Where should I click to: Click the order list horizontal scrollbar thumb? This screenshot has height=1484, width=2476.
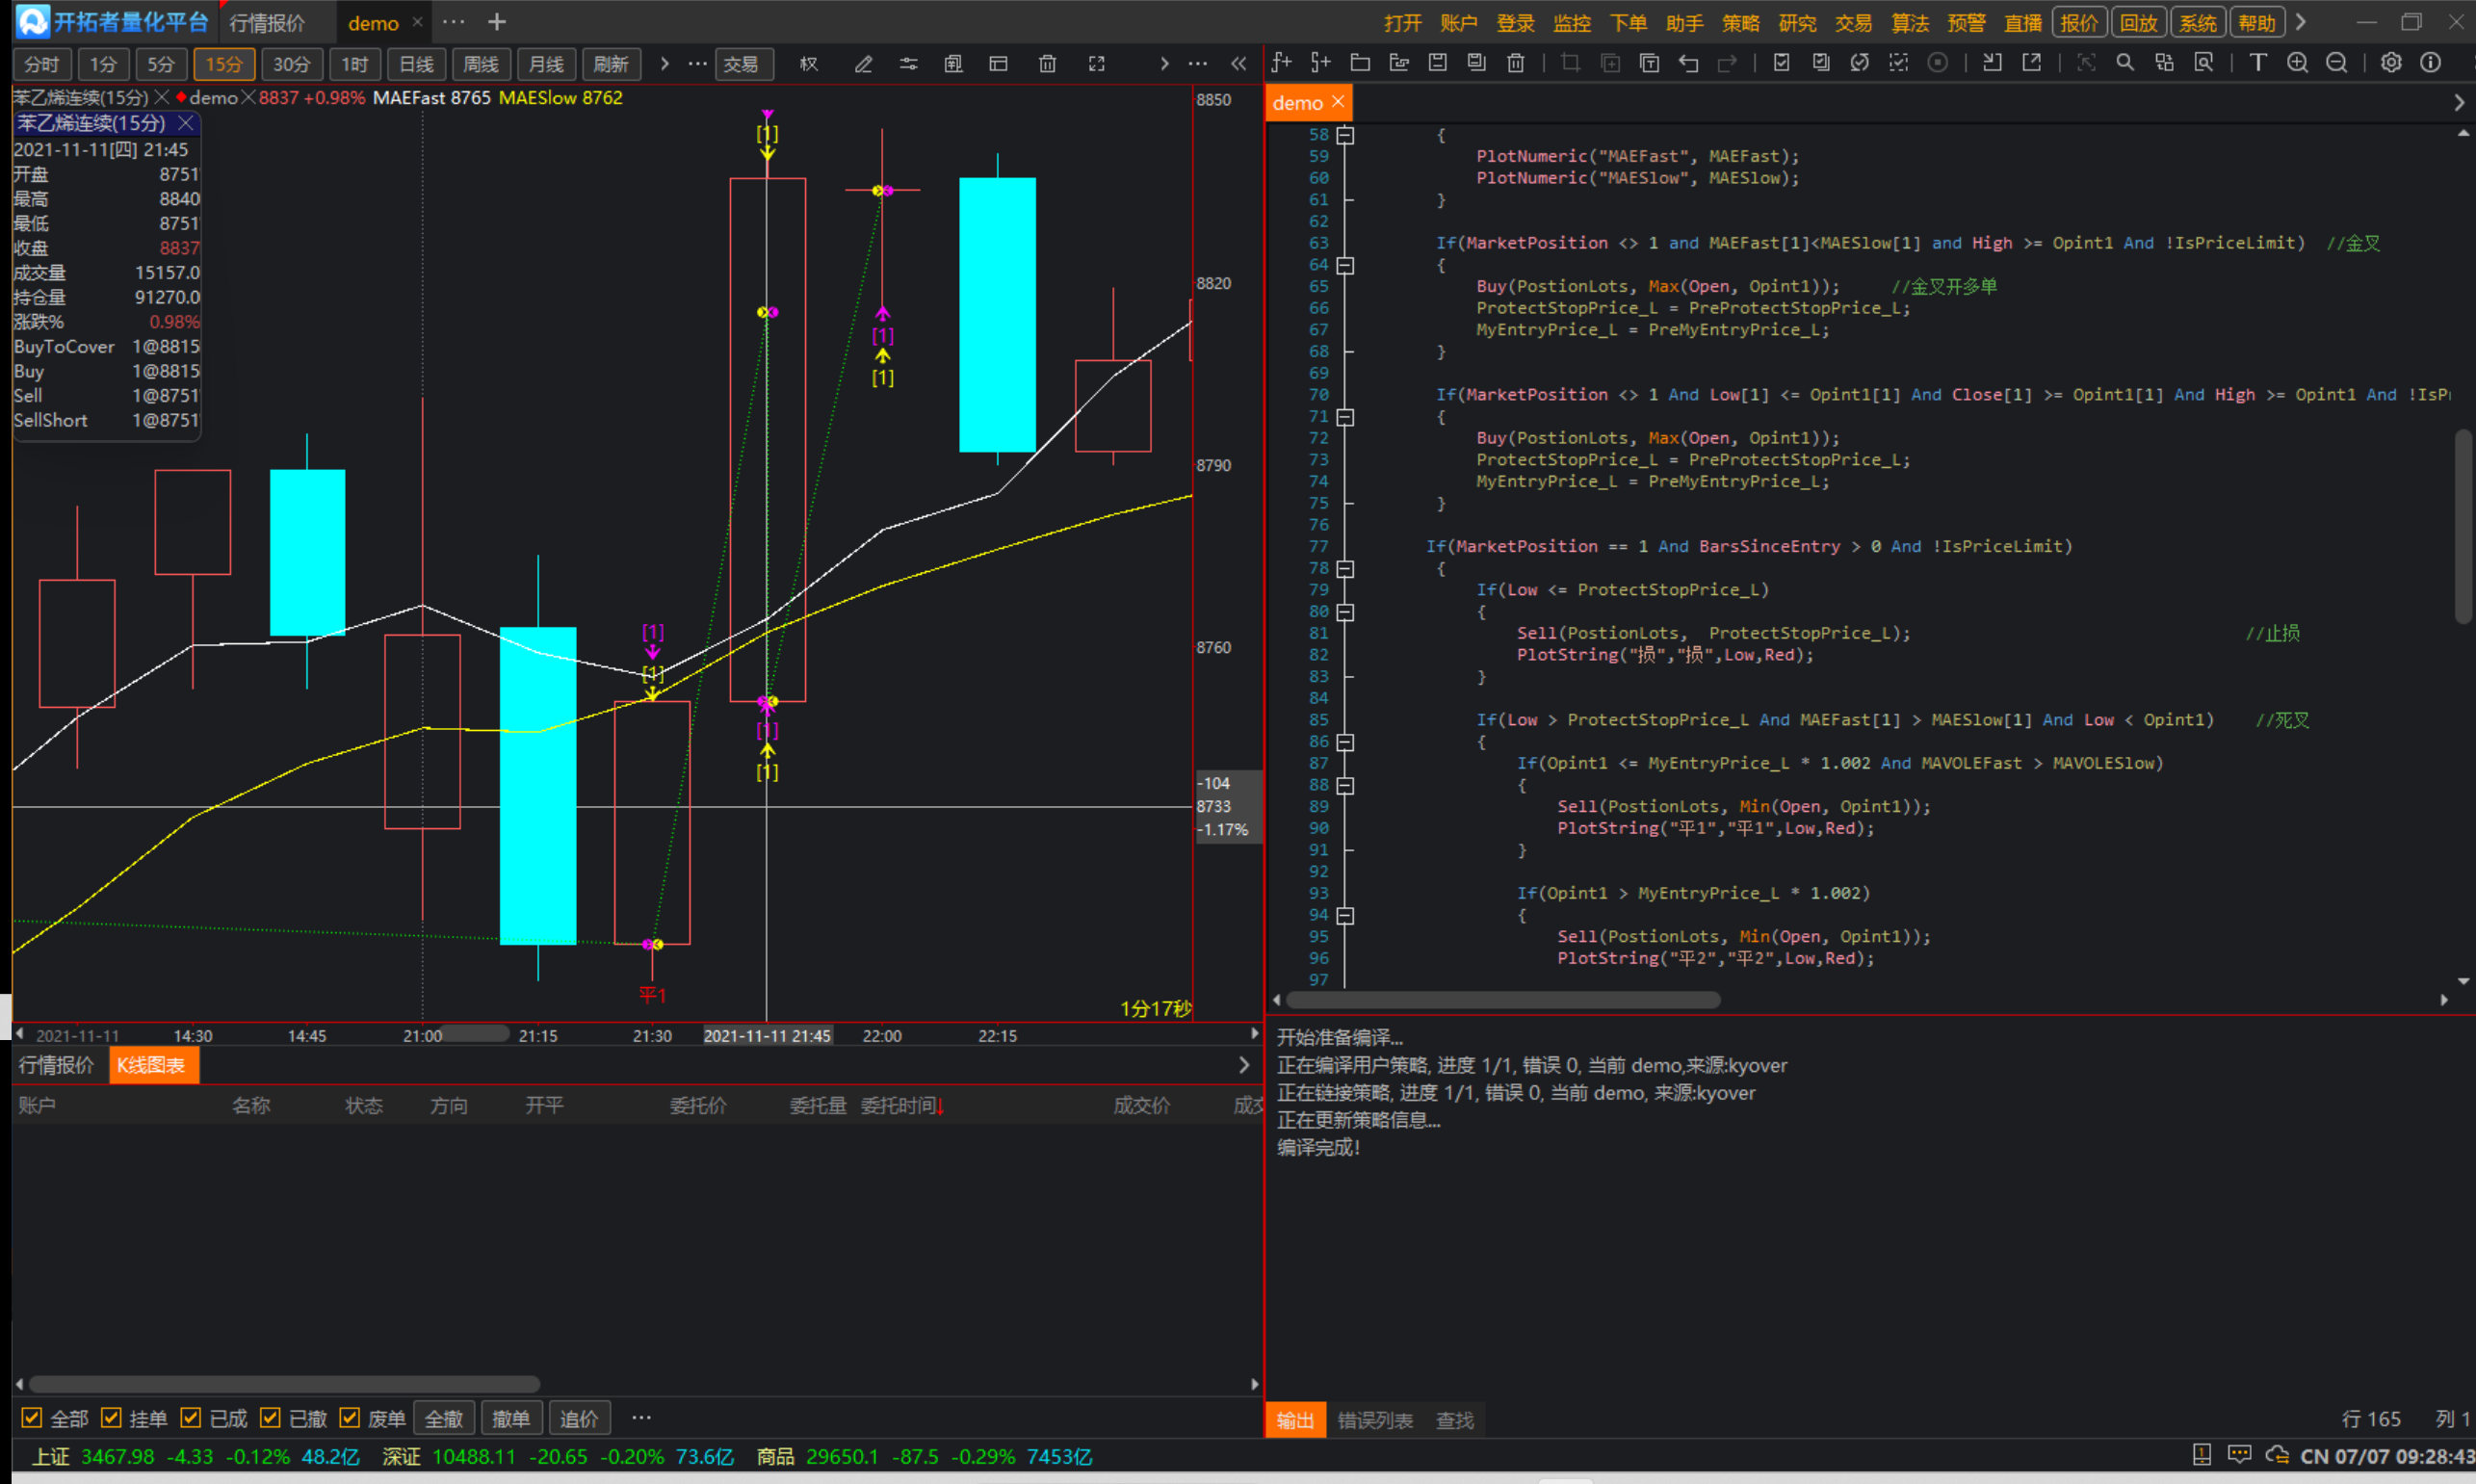pos(284,1384)
